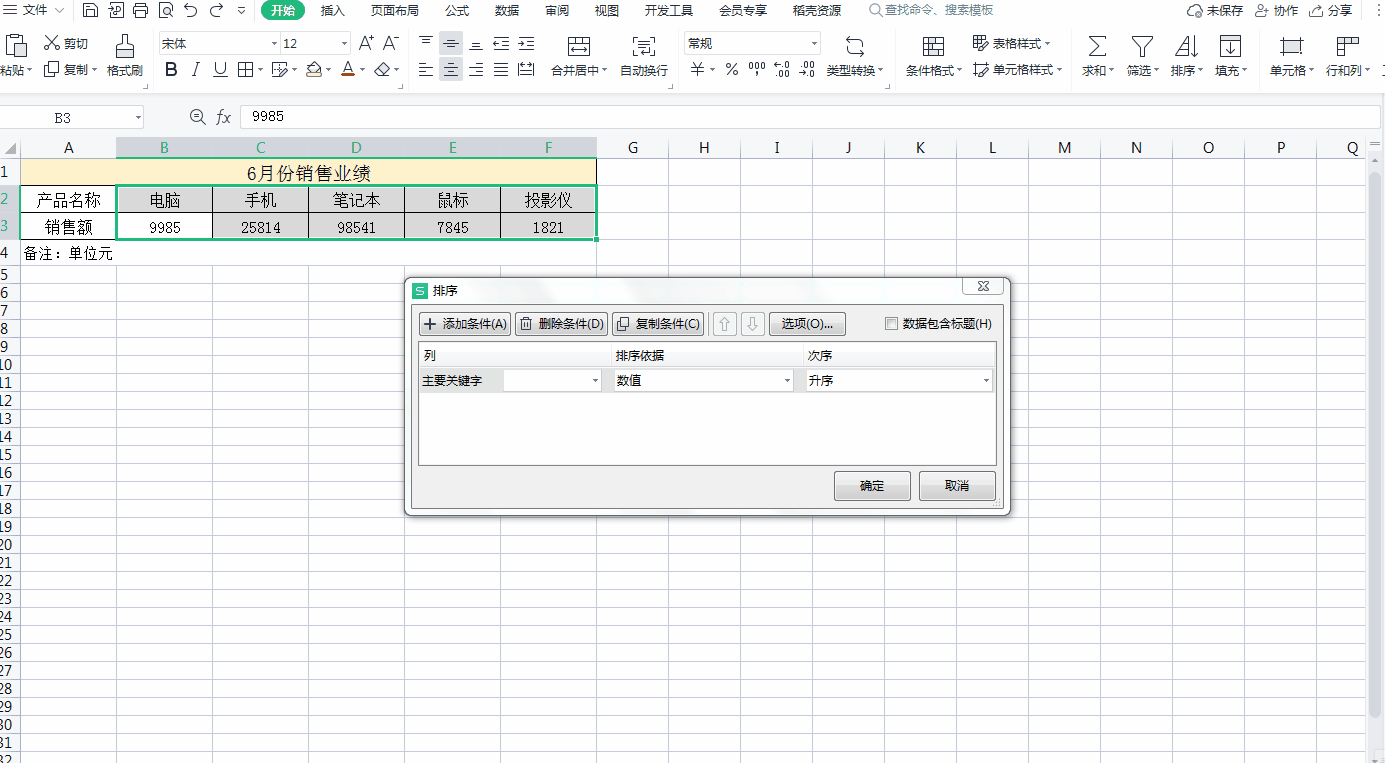The width and height of the screenshot is (1385, 763).
Task: Toggle Bold formatting
Action: click(171, 70)
